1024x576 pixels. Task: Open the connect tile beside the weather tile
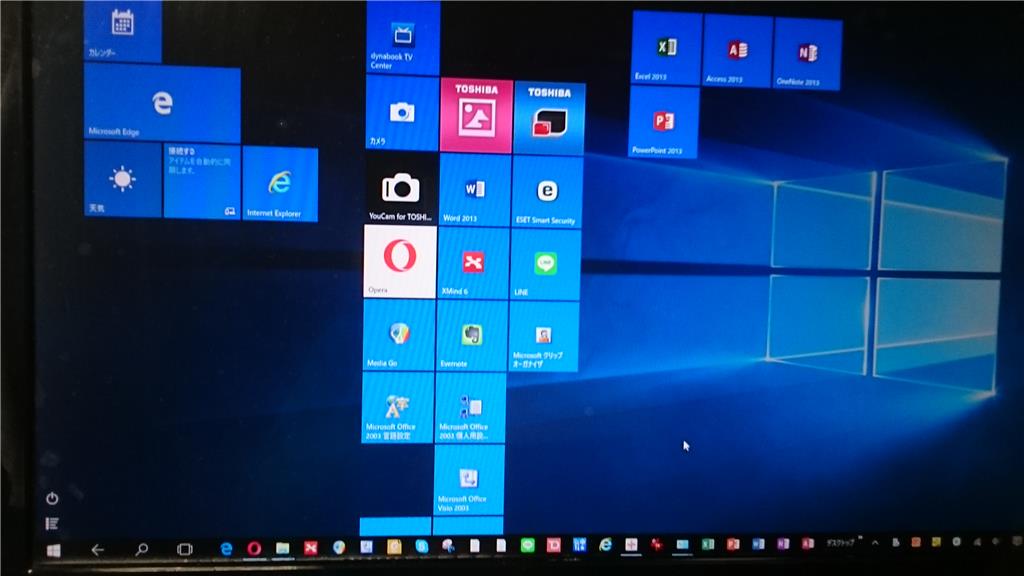coord(202,182)
